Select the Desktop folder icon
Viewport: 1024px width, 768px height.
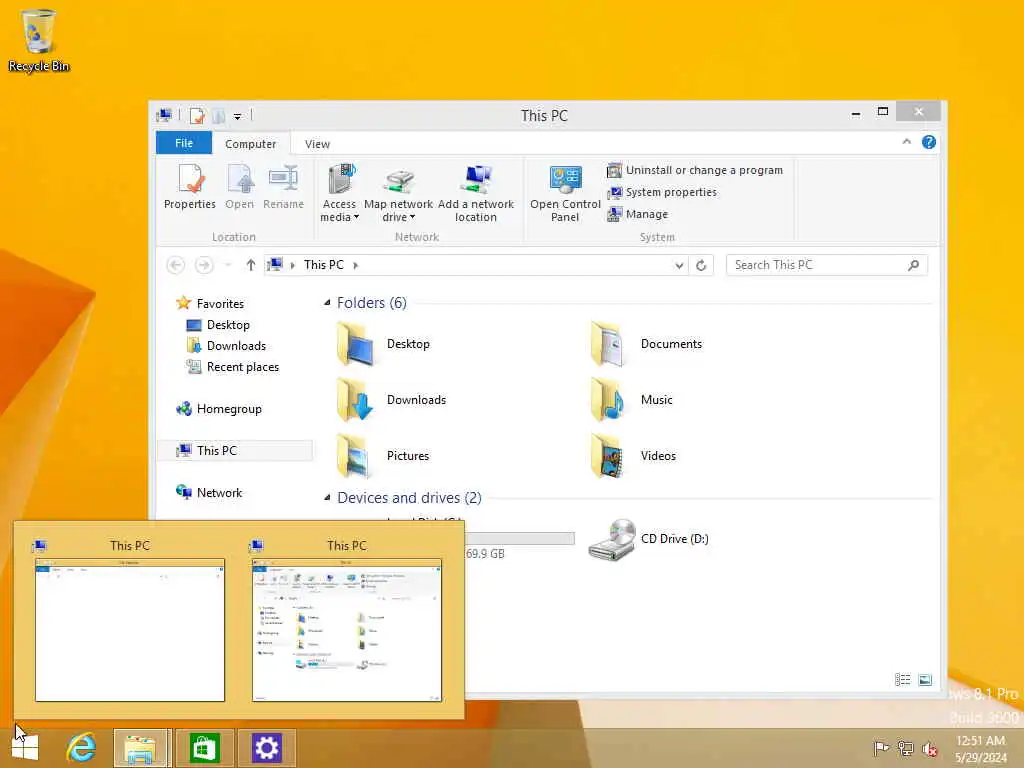pyautogui.click(x=355, y=344)
